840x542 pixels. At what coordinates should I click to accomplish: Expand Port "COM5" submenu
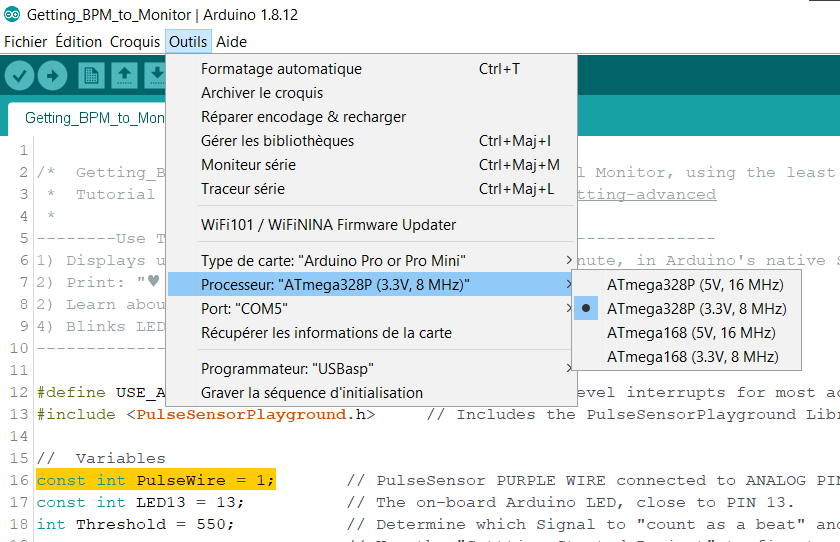[372, 309]
